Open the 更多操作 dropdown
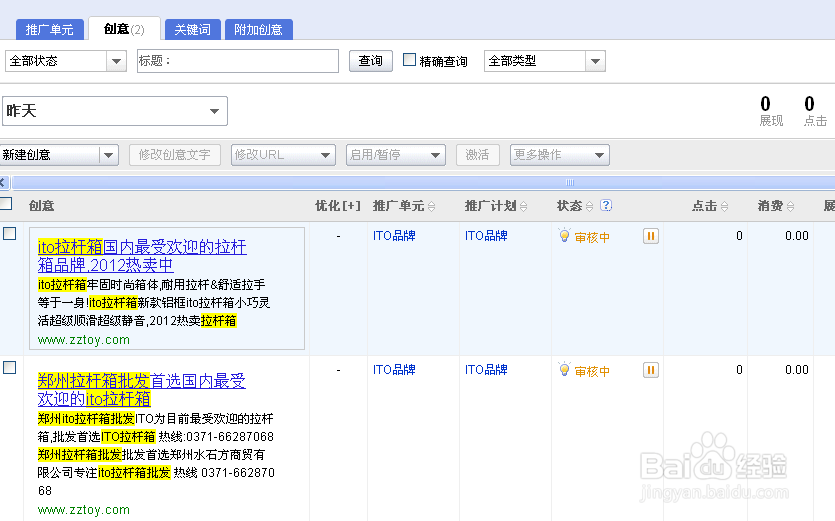 click(x=559, y=155)
